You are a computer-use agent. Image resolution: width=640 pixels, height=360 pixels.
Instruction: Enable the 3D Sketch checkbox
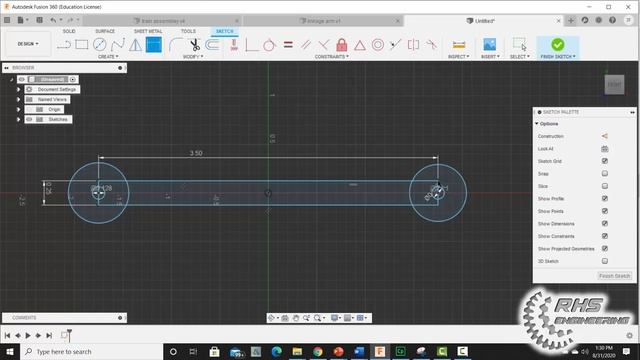(x=605, y=261)
